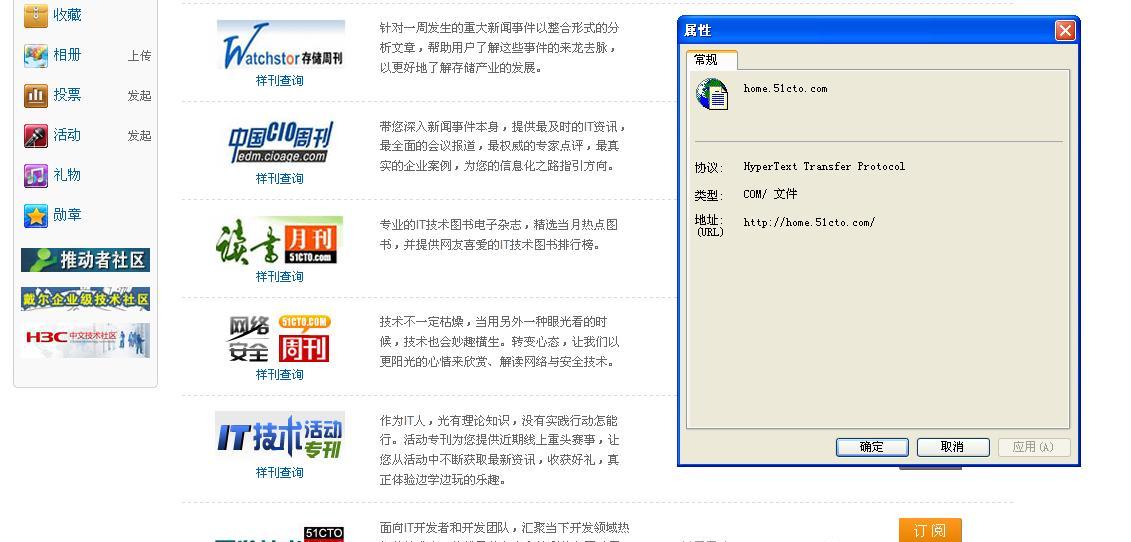Click the 投票 vote chart icon
The height and width of the screenshot is (542, 1131).
tap(35, 95)
